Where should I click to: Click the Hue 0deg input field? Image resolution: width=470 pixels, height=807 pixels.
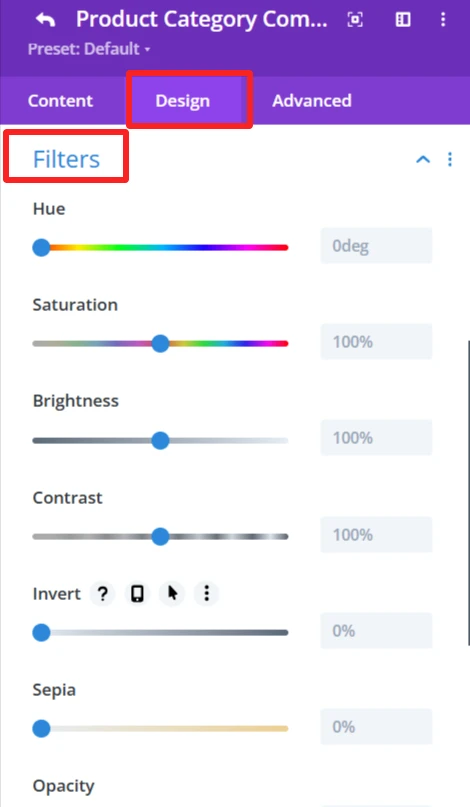point(376,246)
